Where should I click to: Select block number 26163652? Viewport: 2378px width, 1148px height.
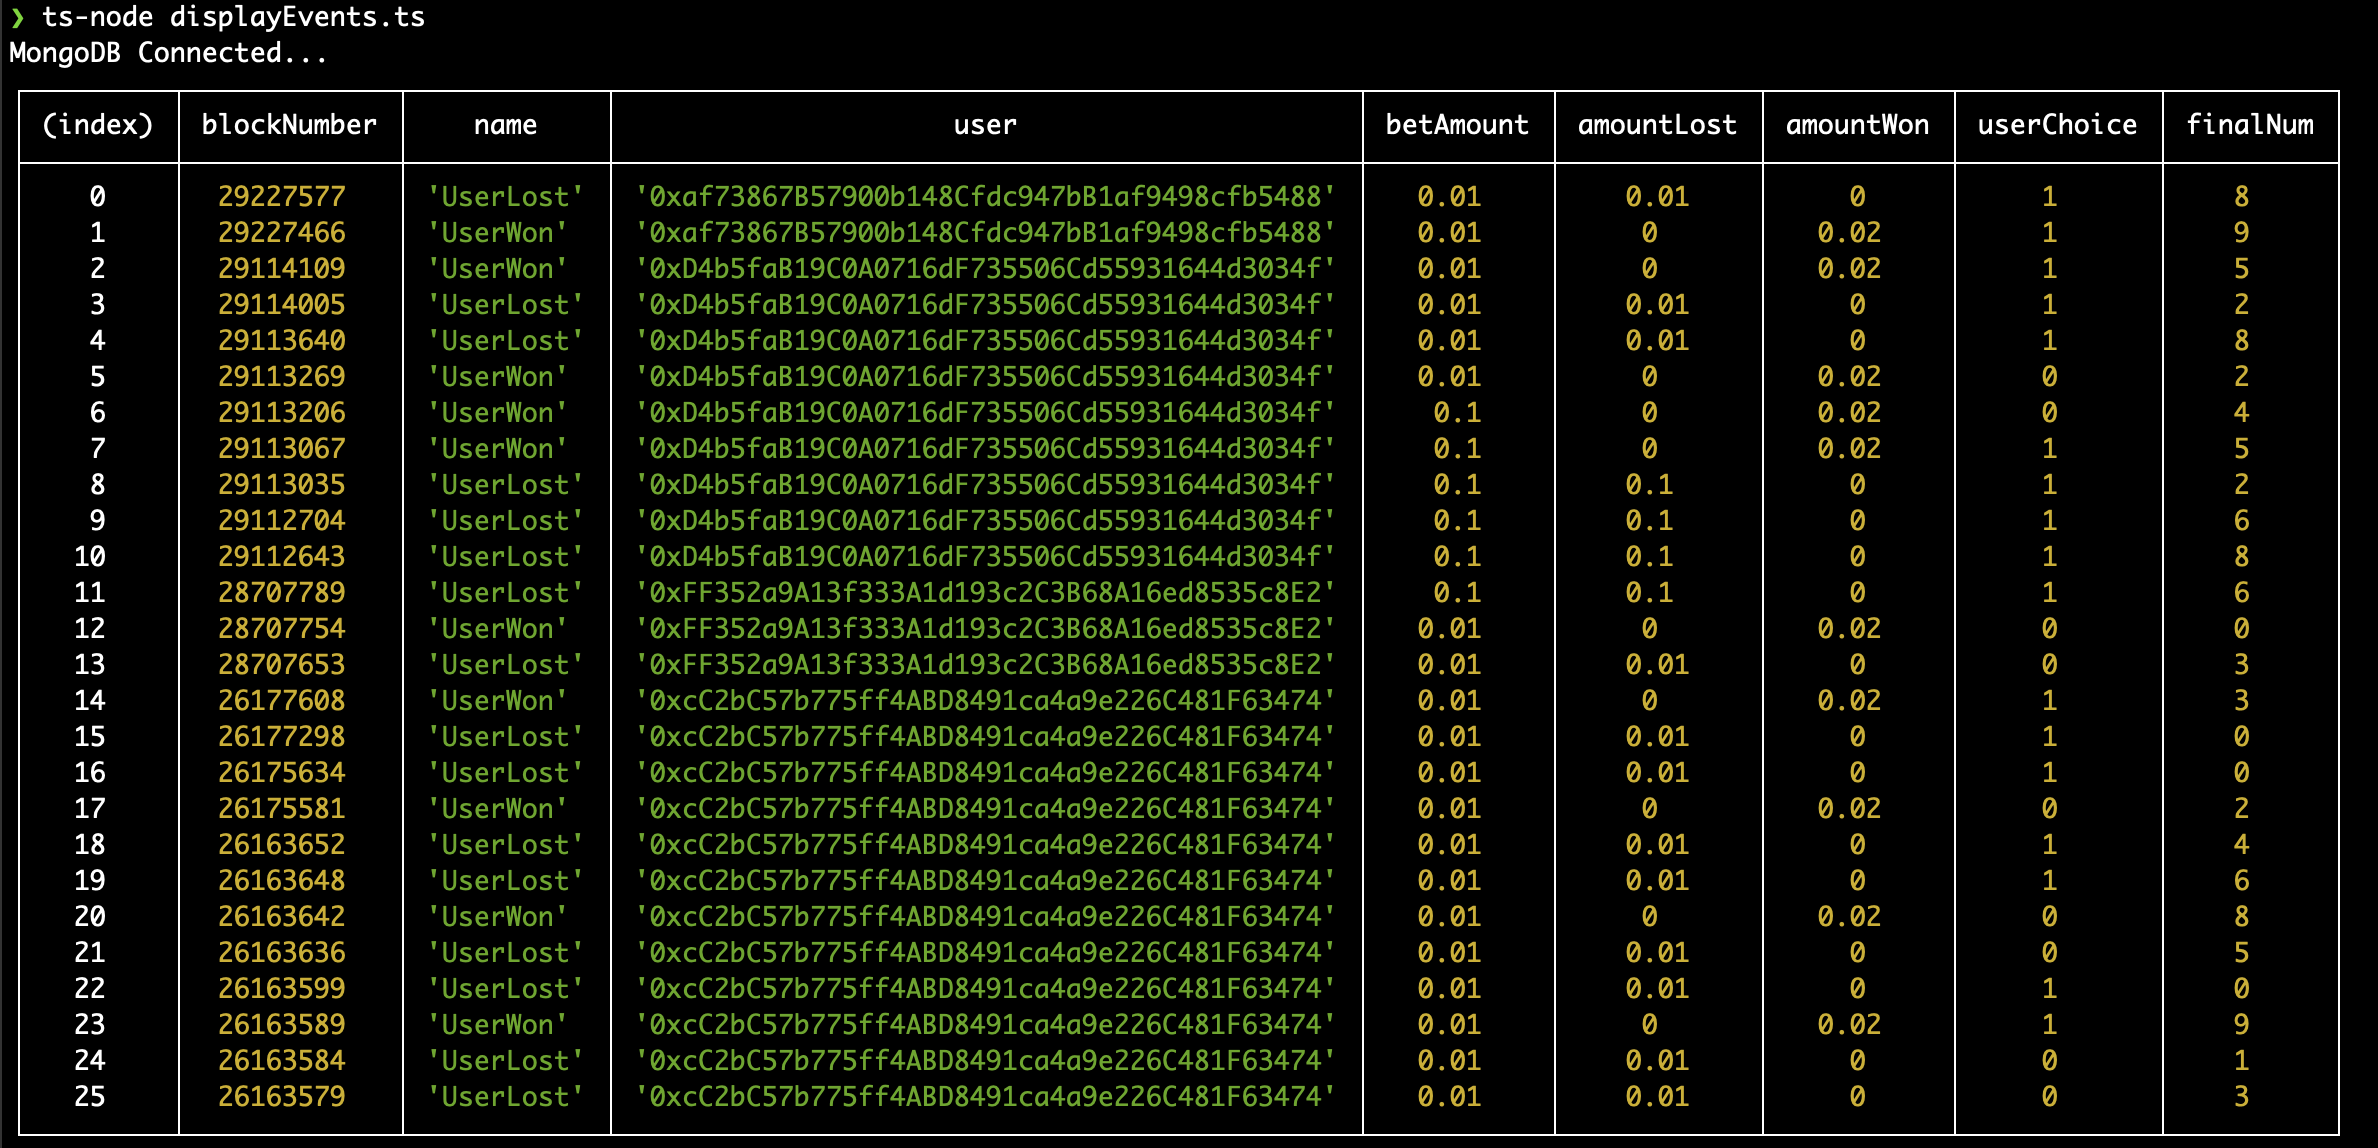[282, 845]
